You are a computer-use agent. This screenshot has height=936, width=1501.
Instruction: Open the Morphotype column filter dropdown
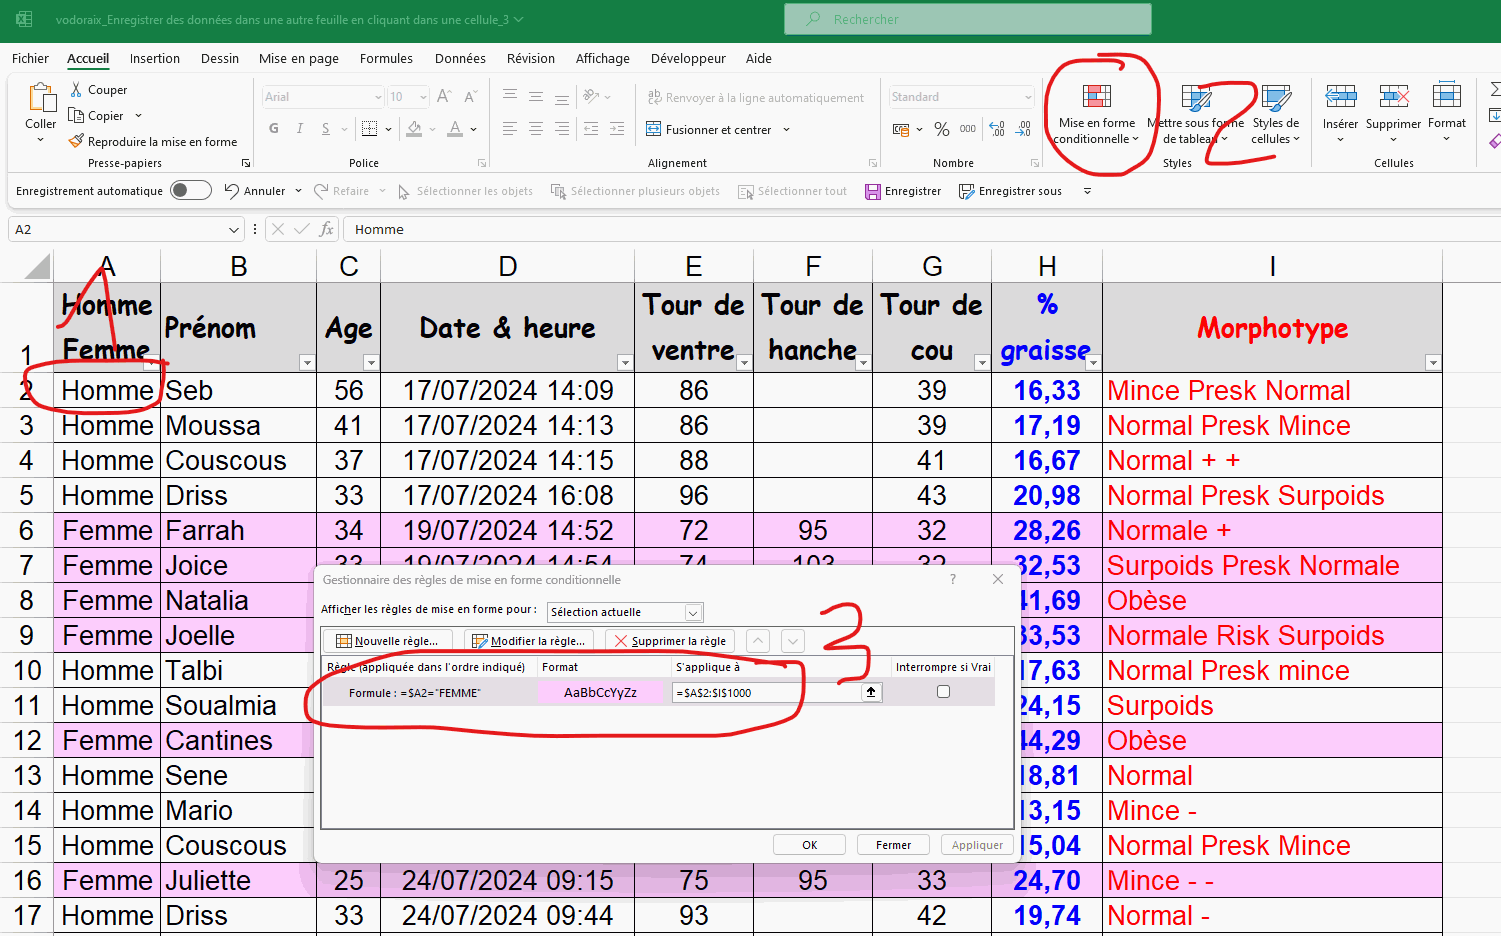point(1432,363)
